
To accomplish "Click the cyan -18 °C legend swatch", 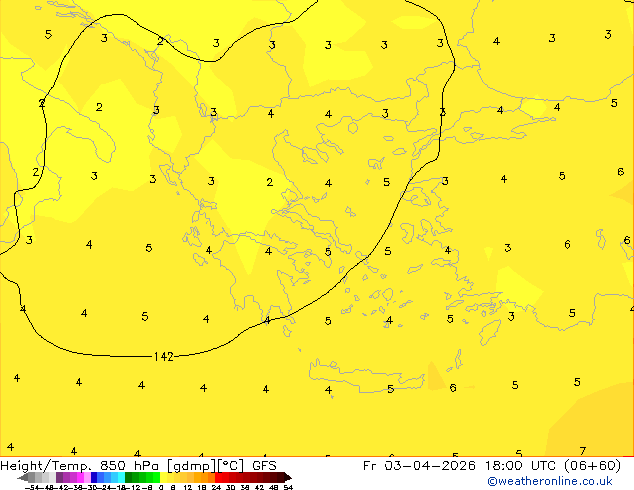I will (121, 477).
